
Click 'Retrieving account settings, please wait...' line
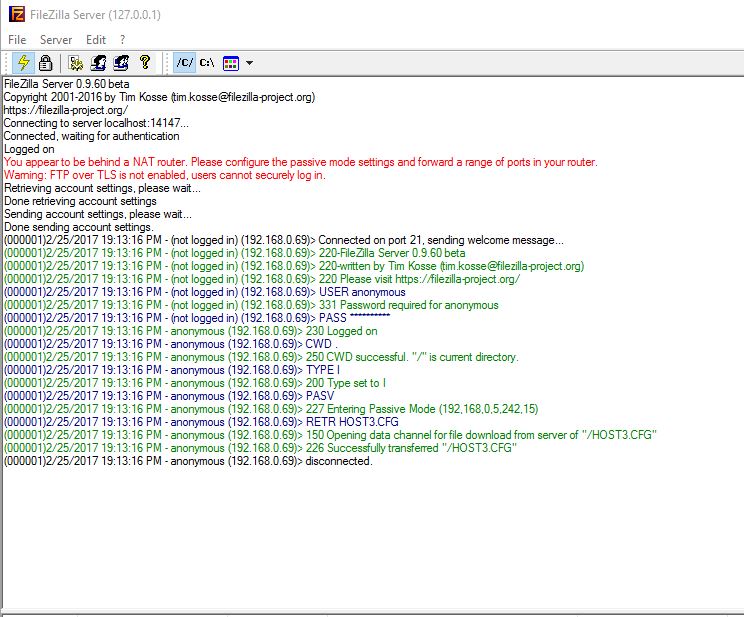coord(102,188)
